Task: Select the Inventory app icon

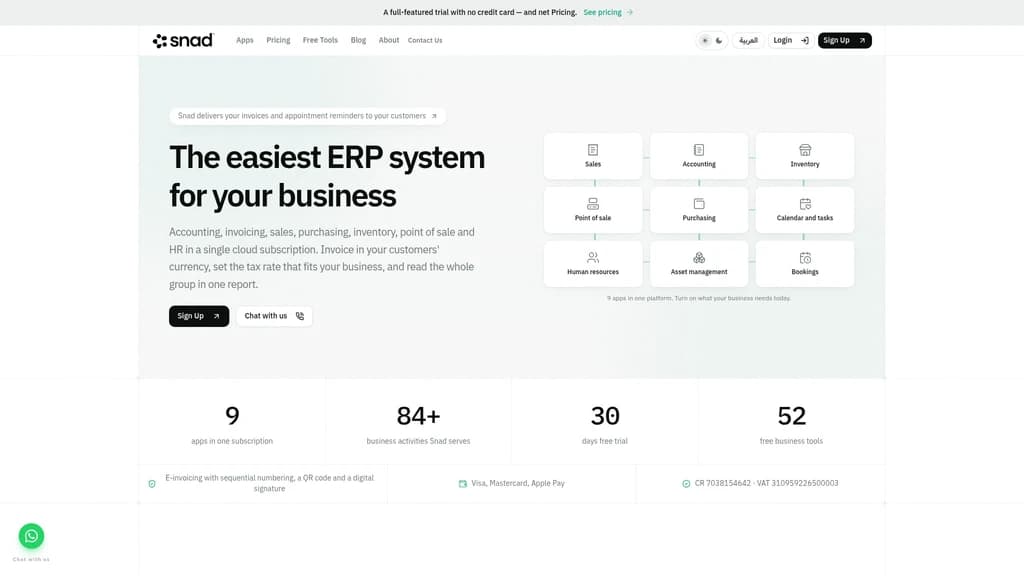Action: [x=805, y=150]
